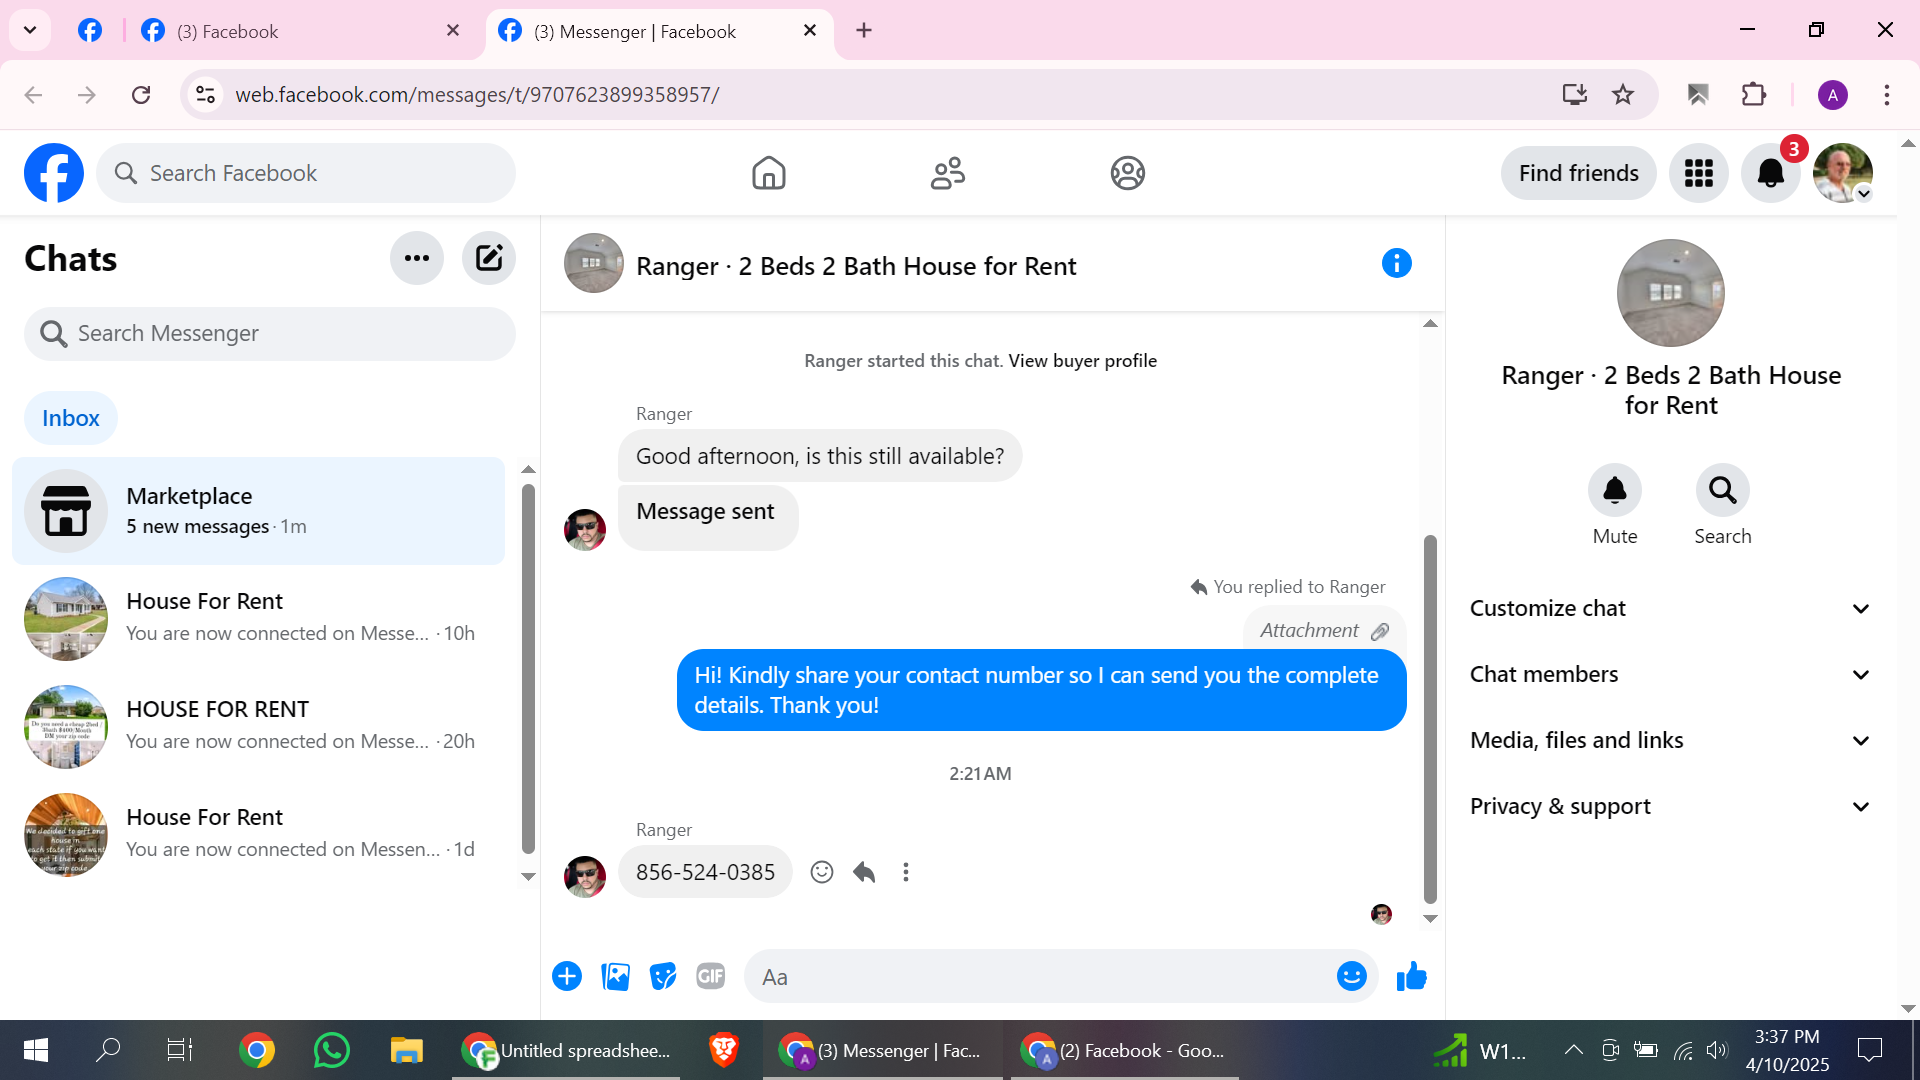Install app icon in address bar
1920x1080 pixels.
click(x=1575, y=95)
